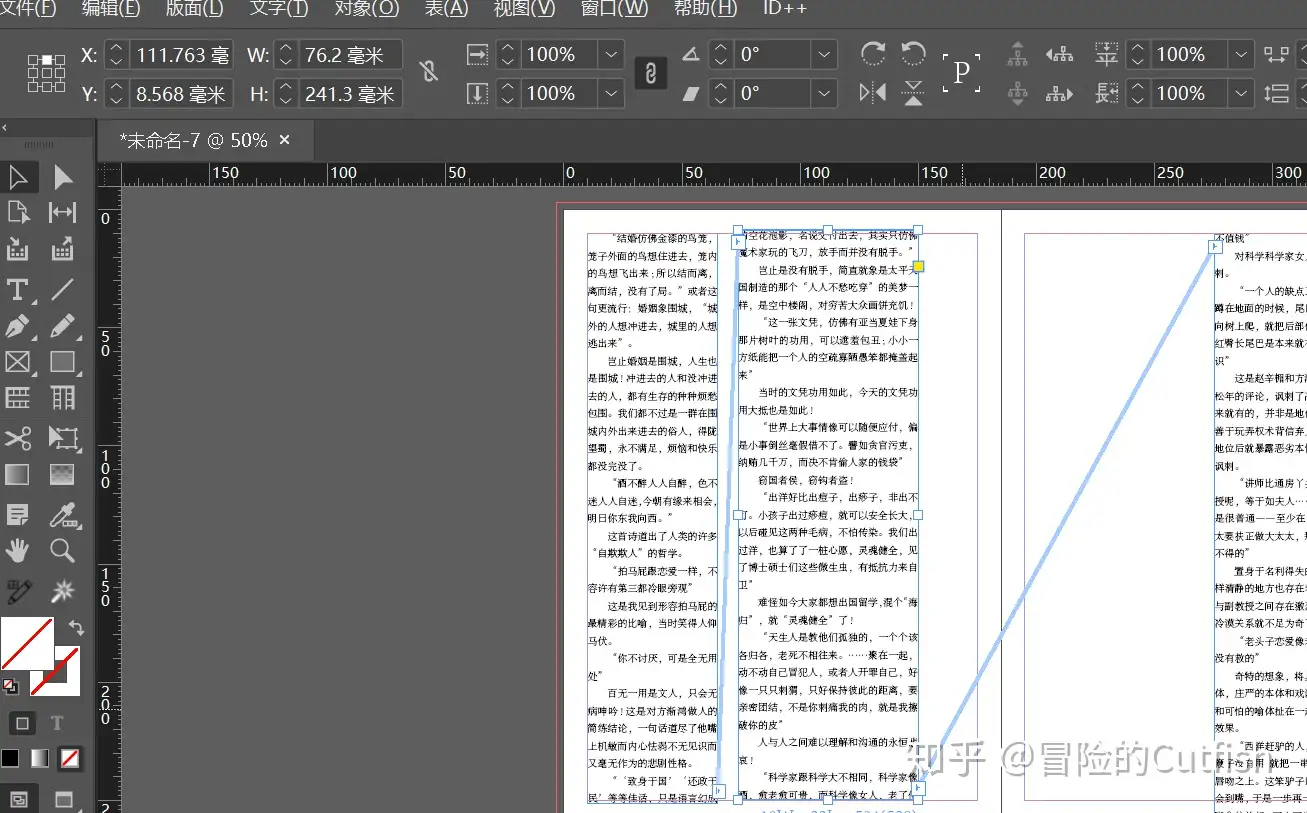Select the Direct Selection tool
Viewport: 1307px width, 813px height.
(63, 178)
